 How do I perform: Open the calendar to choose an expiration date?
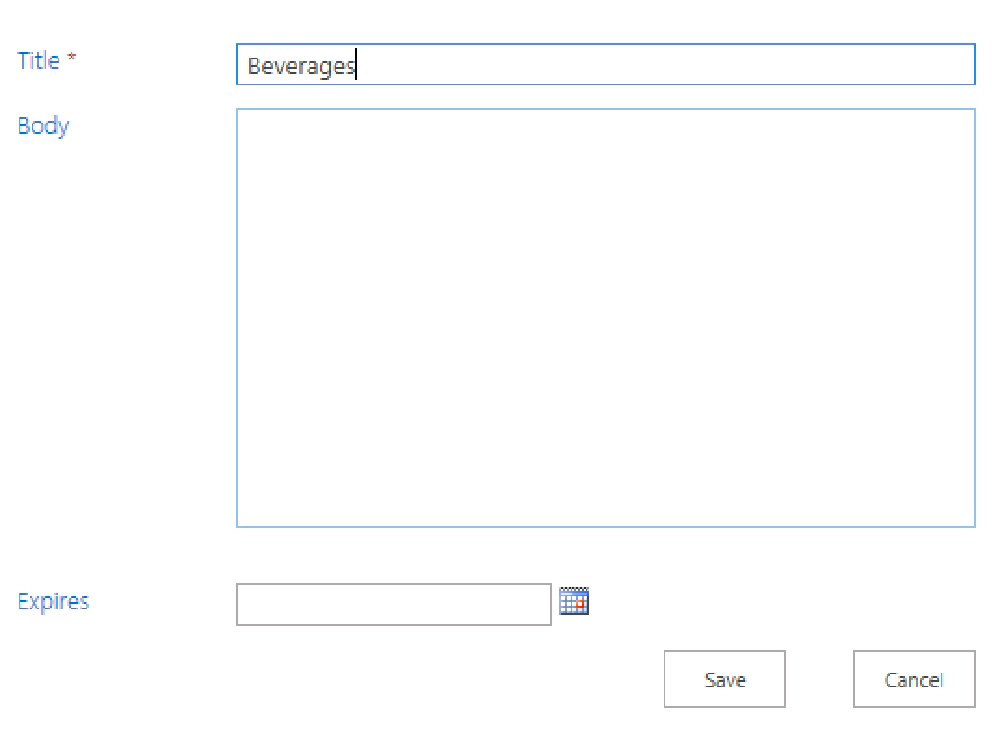[574, 601]
